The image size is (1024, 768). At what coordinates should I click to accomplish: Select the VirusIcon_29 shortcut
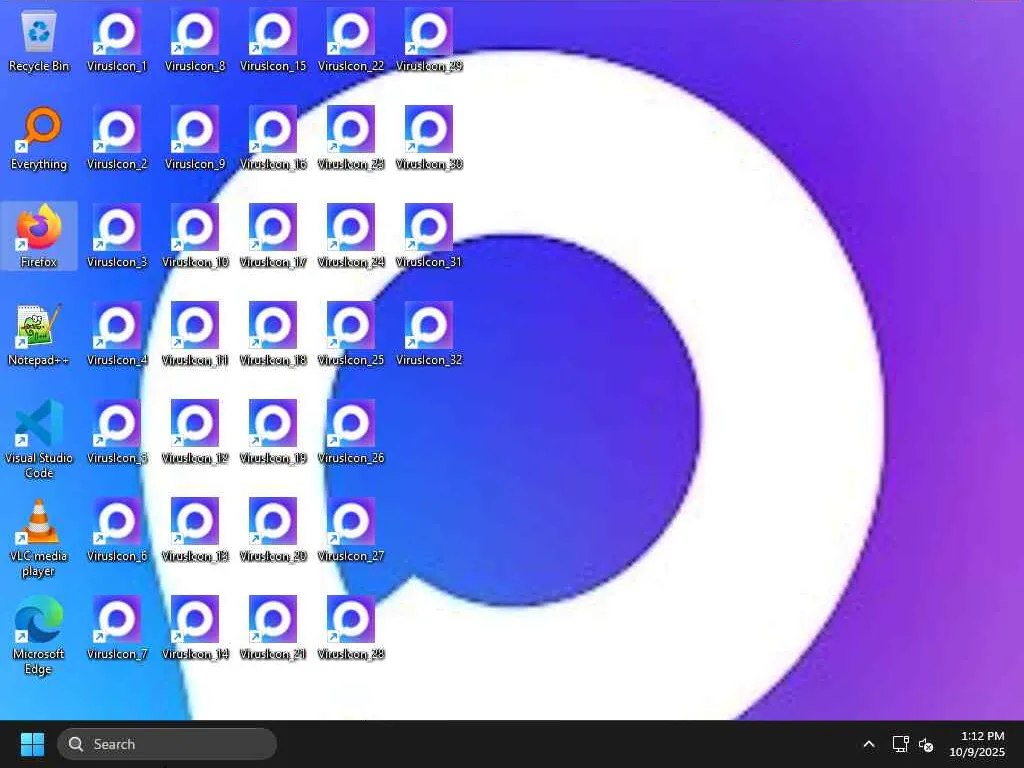[x=429, y=40]
